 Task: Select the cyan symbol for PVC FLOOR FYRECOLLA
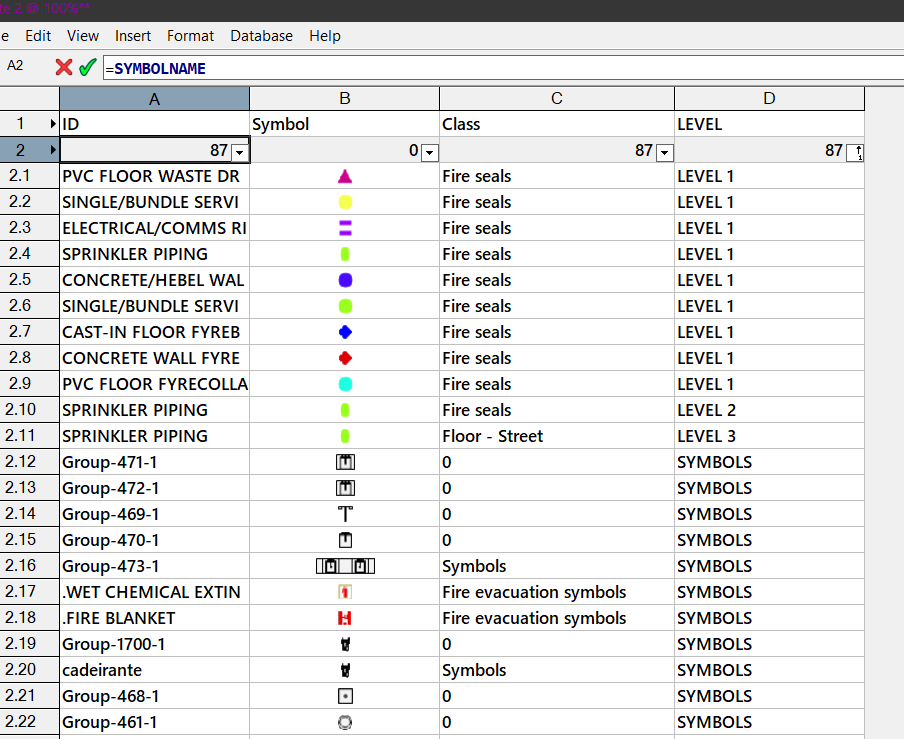pyautogui.click(x=345, y=384)
